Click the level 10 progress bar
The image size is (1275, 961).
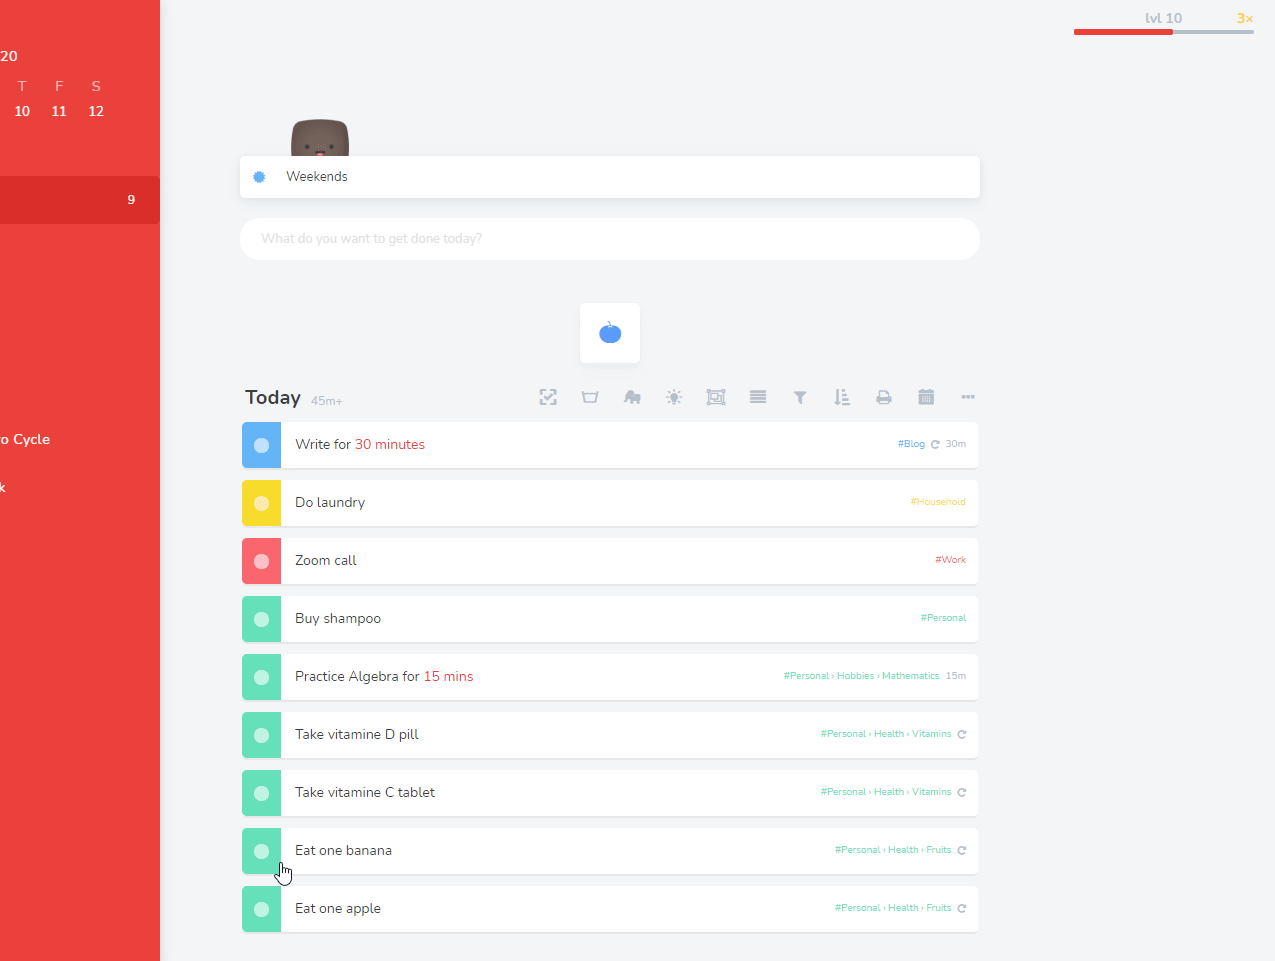1164,32
